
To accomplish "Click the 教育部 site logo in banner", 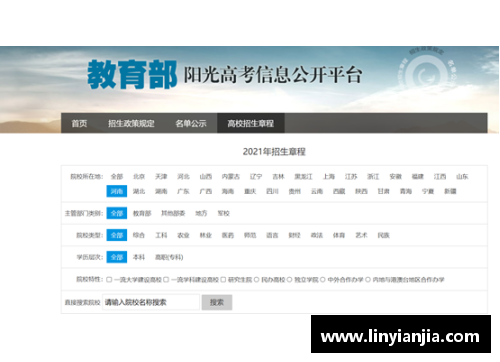I will tap(132, 75).
